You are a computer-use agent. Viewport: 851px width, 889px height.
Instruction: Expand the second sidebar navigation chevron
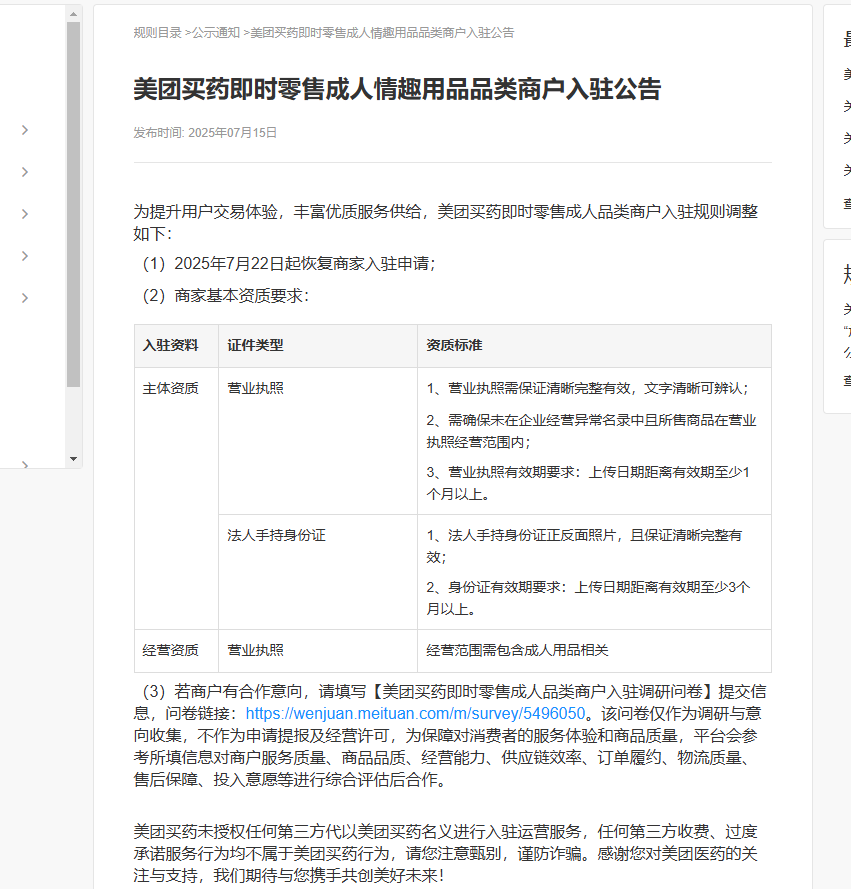click(24, 172)
